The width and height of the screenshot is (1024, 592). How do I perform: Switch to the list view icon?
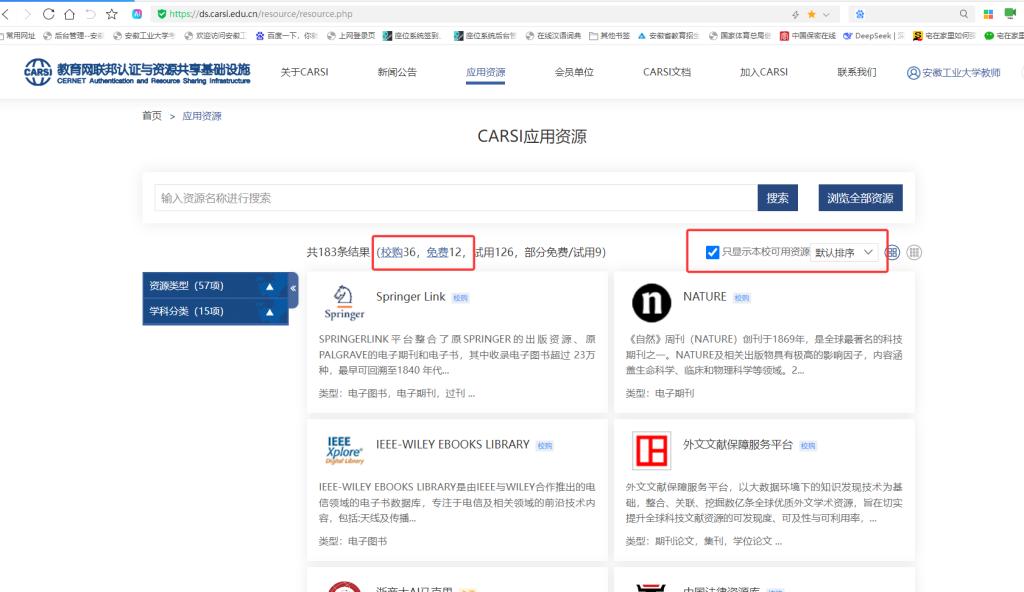[x=913, y=253]
